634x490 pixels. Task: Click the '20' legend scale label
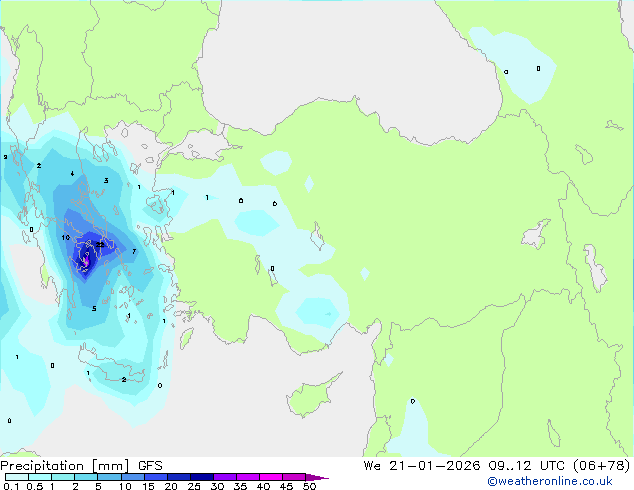coord(171,486)
